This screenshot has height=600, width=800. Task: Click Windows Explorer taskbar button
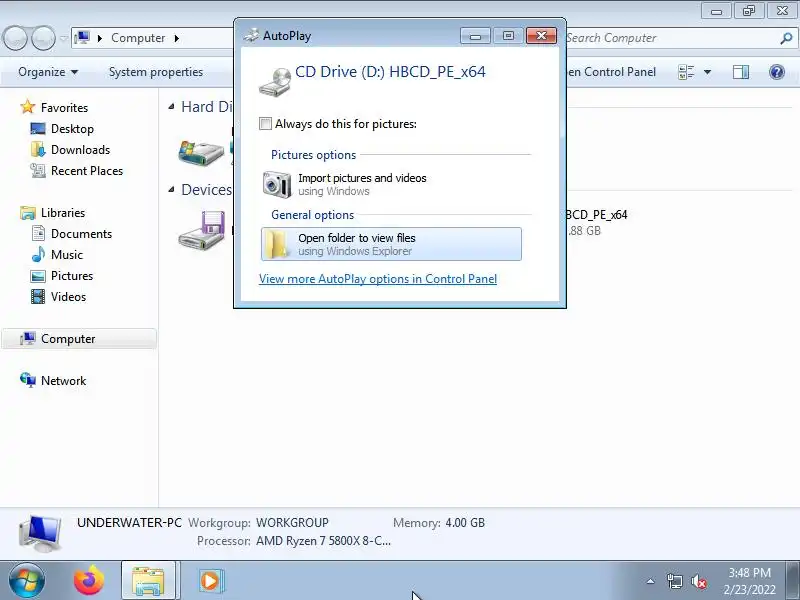coord(148,580)
